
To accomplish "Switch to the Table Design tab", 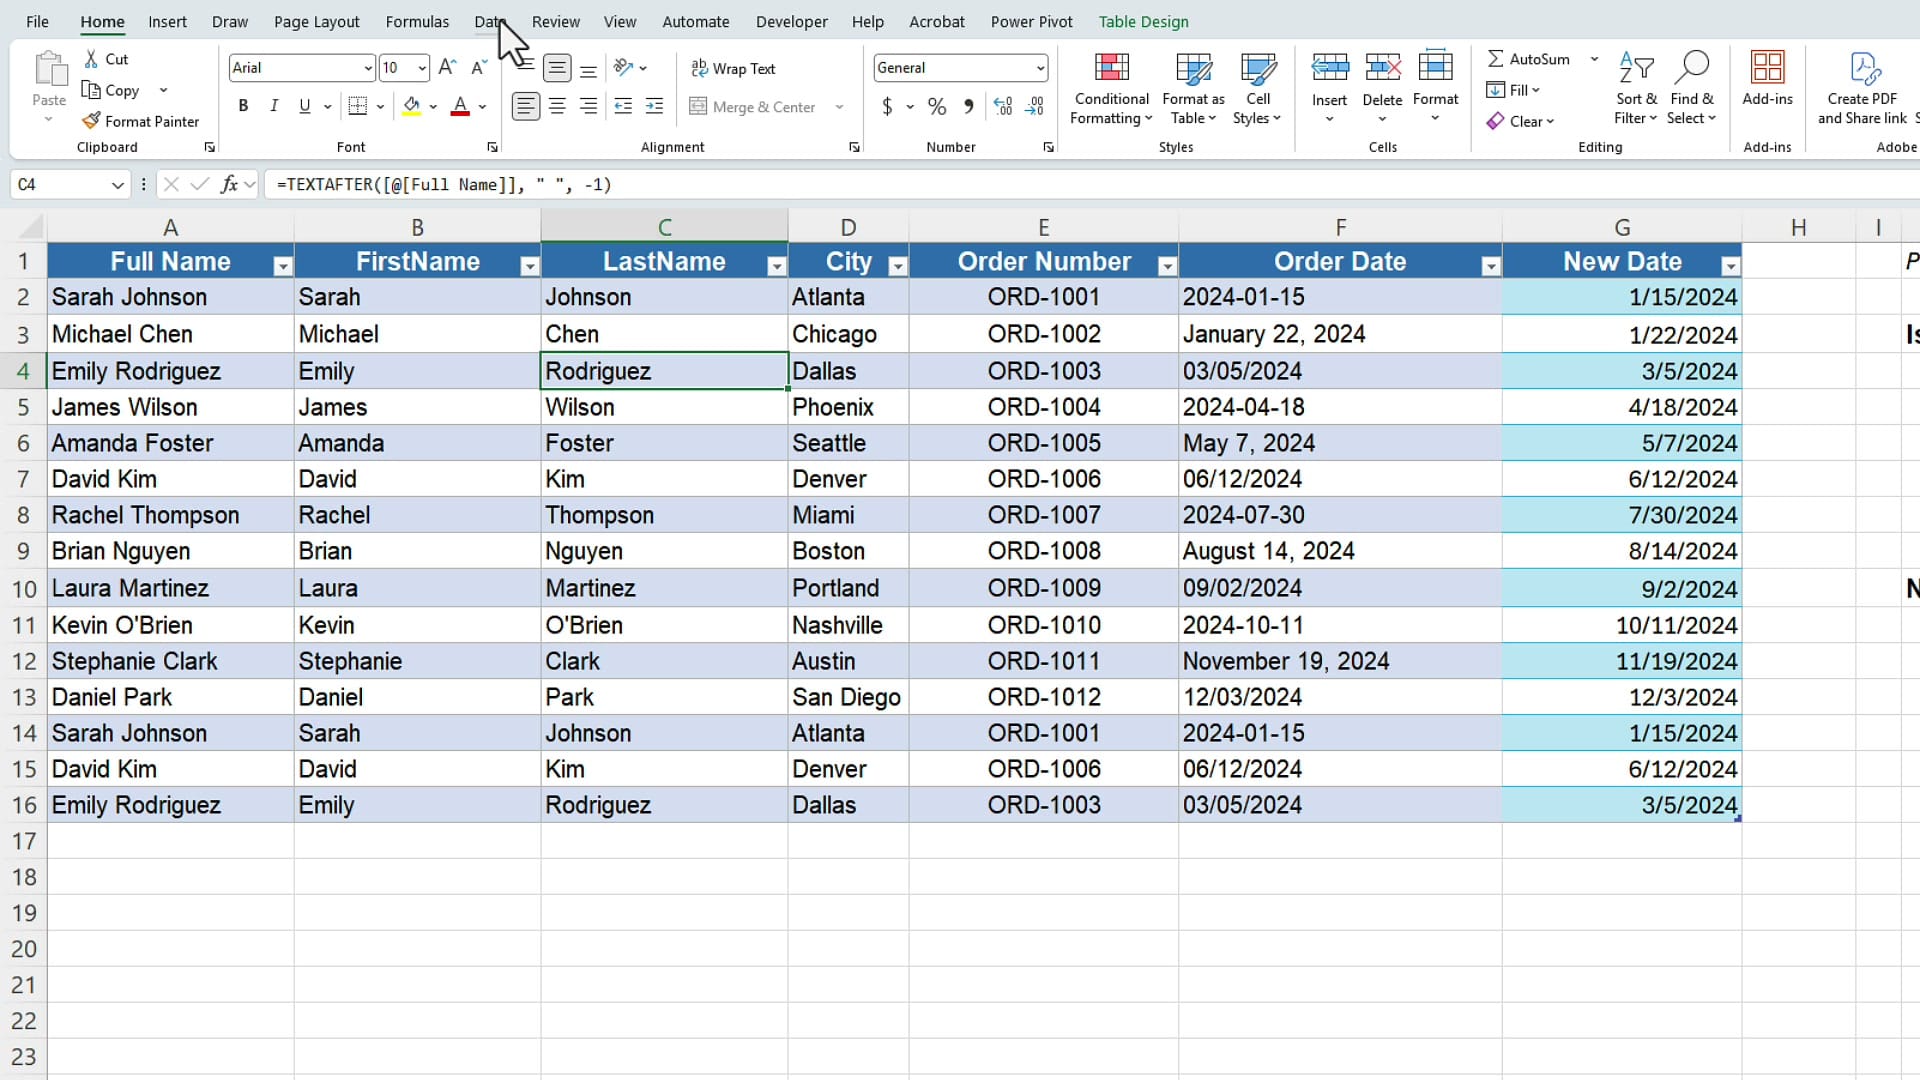I will coord(1143,21).
